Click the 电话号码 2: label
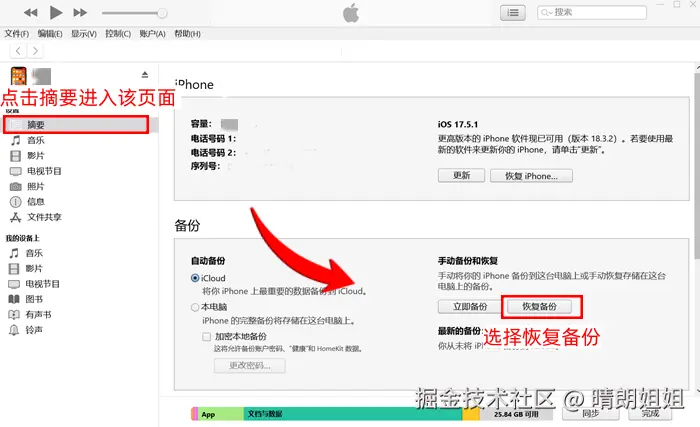Image resolution: width=700 pixels, height=427 pixels. 213,153
